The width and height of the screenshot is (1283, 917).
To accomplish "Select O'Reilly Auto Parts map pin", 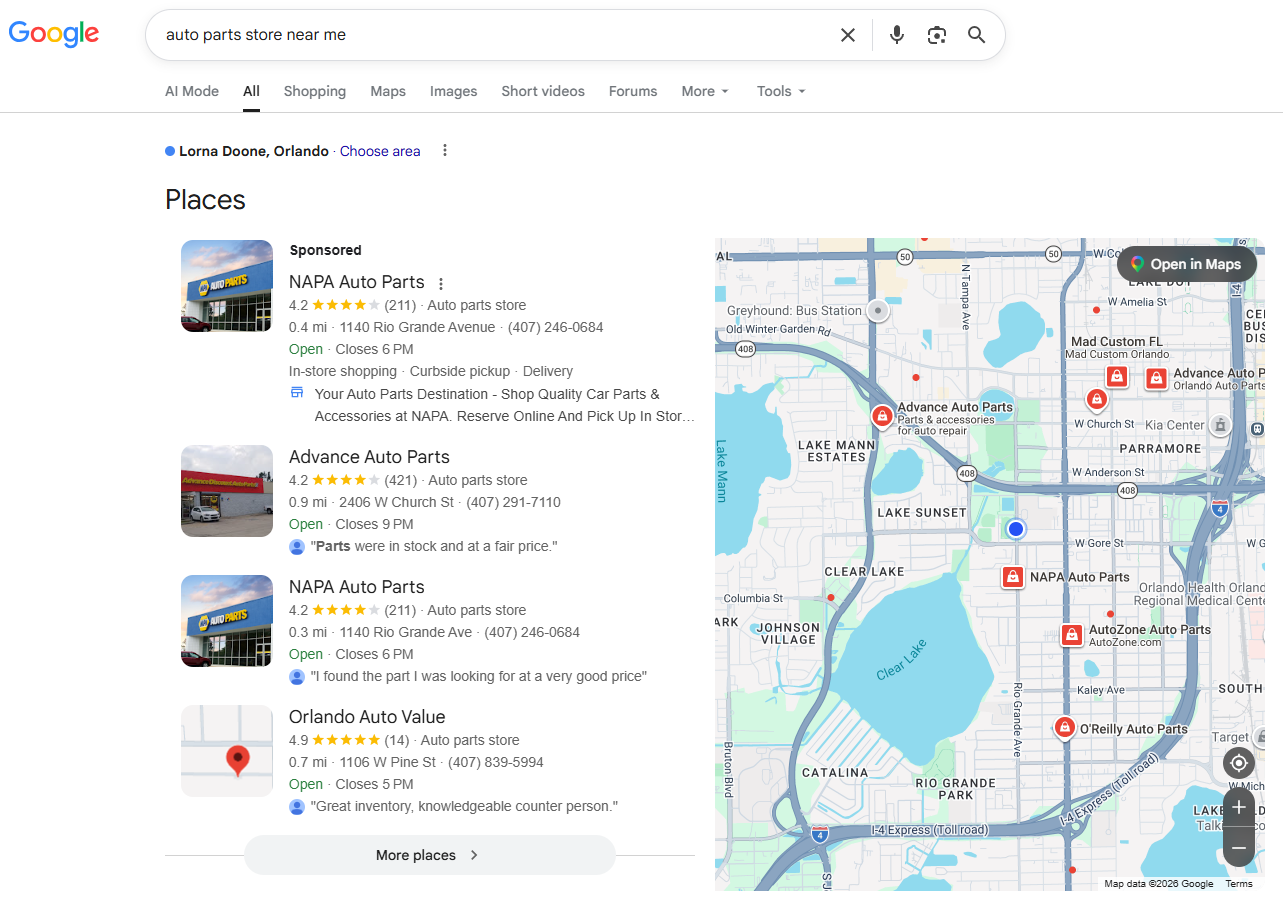I will 1065,727.
